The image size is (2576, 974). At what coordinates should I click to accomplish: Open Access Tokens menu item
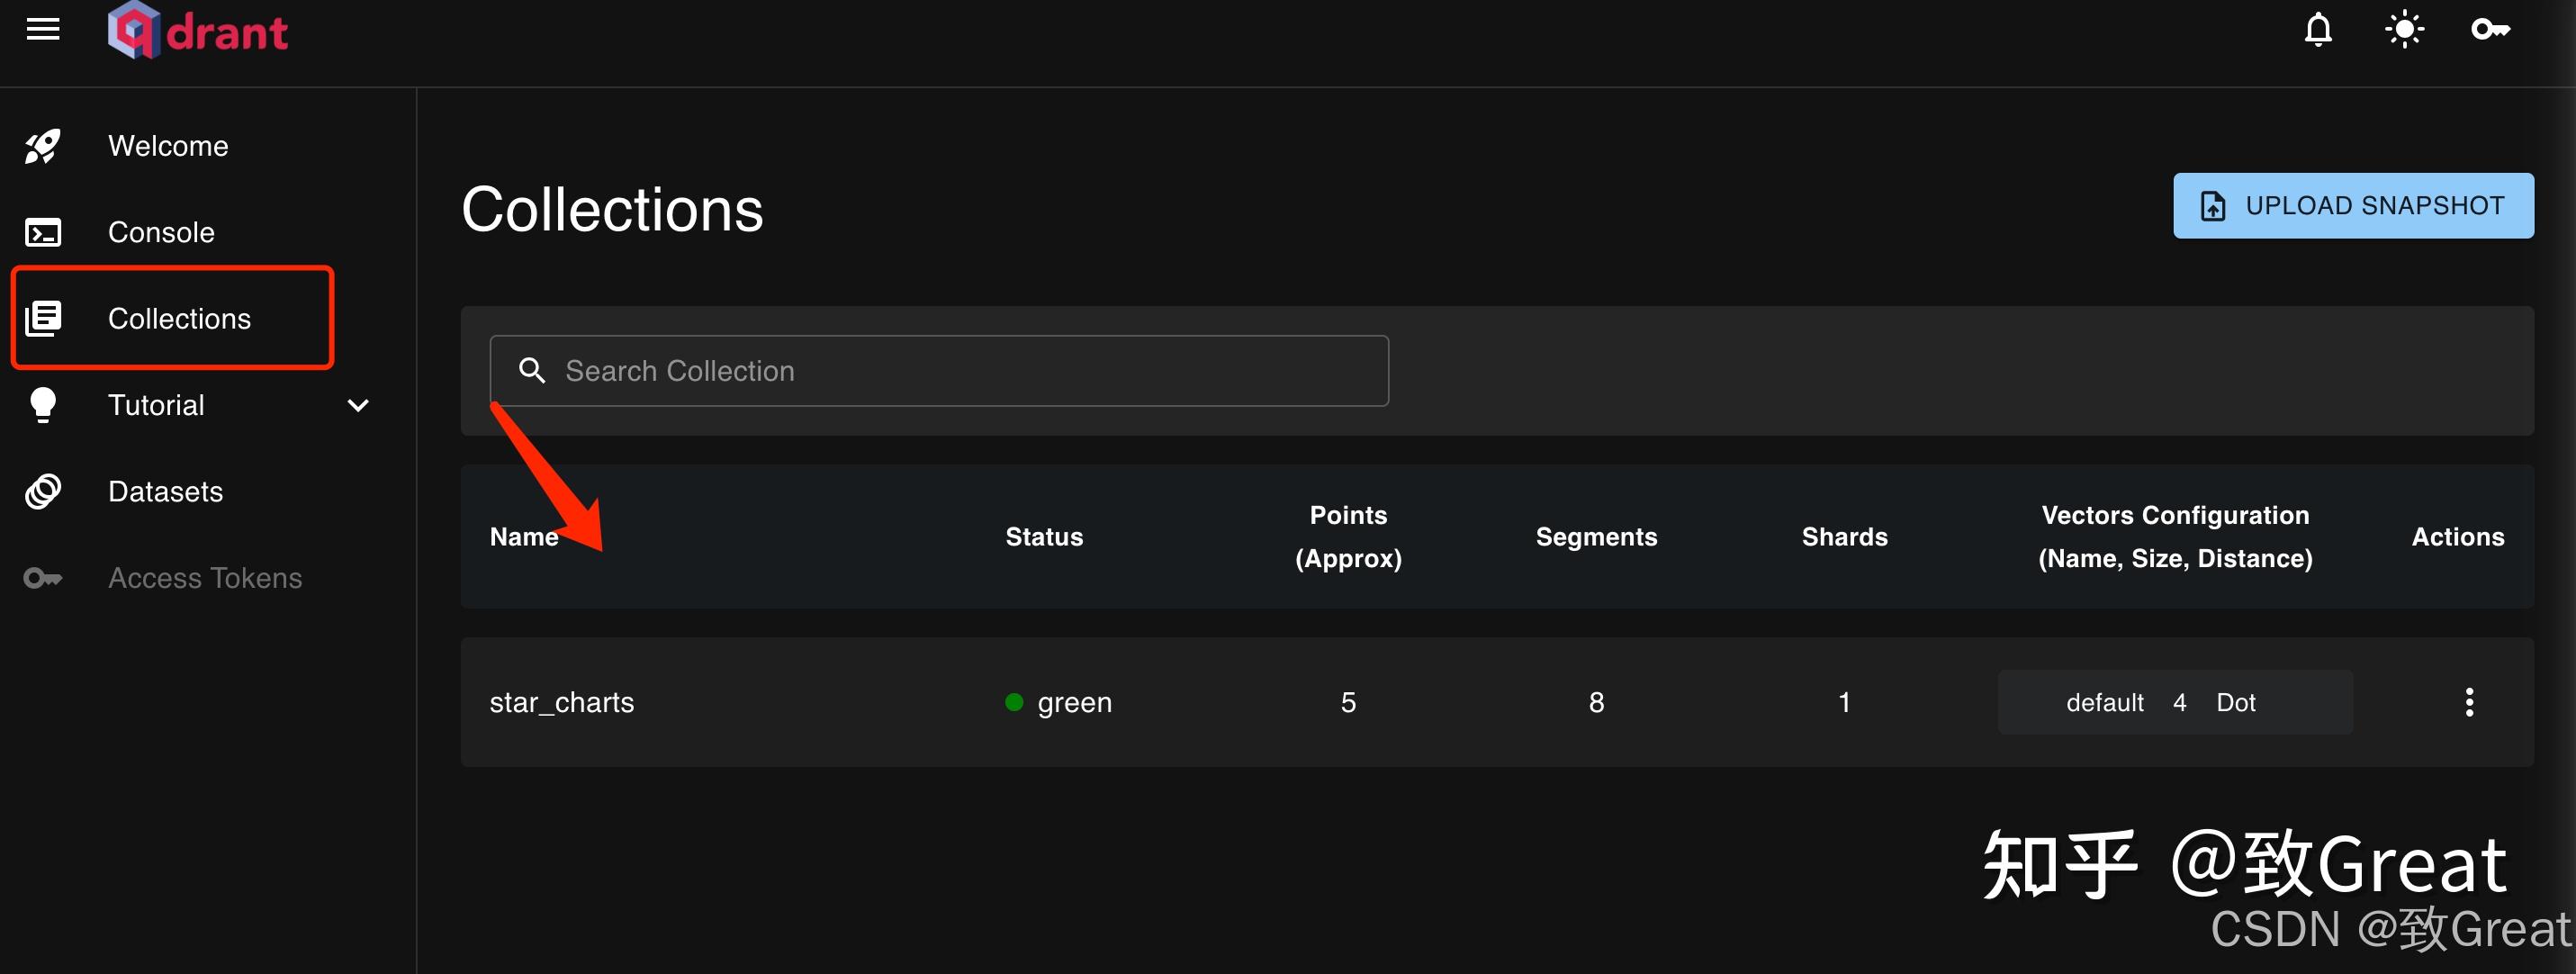pyautogui.click(x=204, y=578)
